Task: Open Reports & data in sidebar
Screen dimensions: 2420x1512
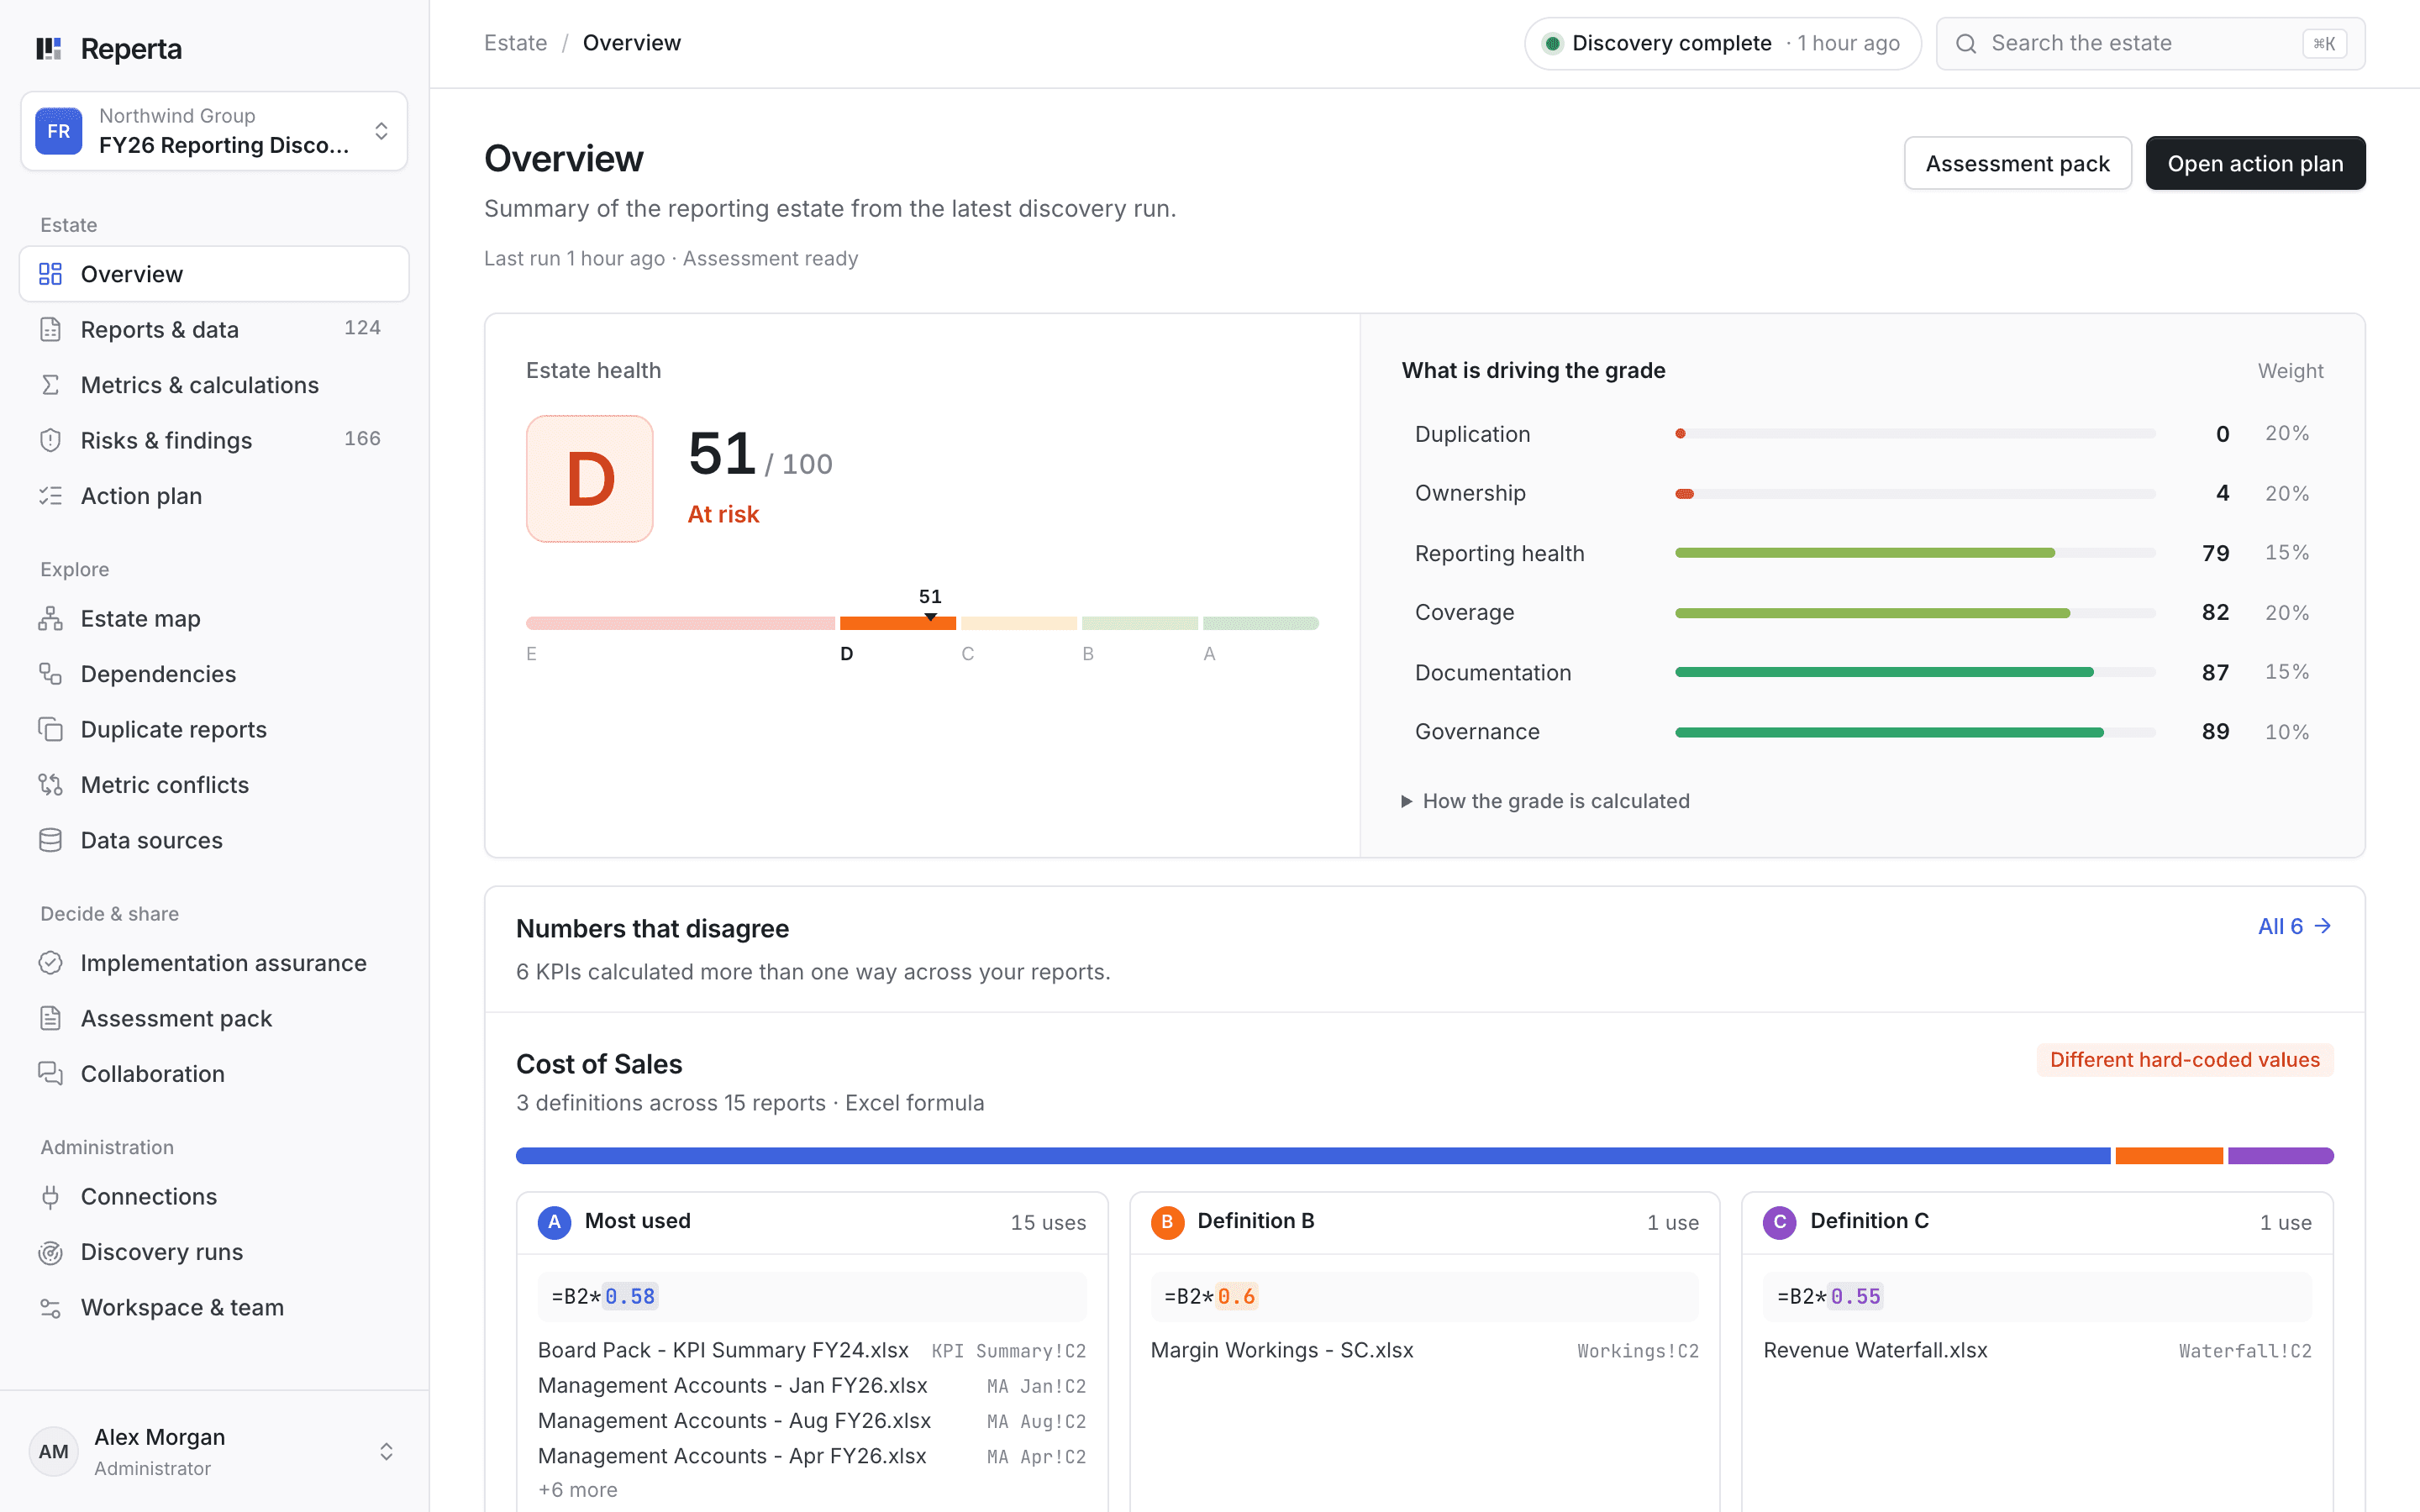Action: (x=214, y=329)
